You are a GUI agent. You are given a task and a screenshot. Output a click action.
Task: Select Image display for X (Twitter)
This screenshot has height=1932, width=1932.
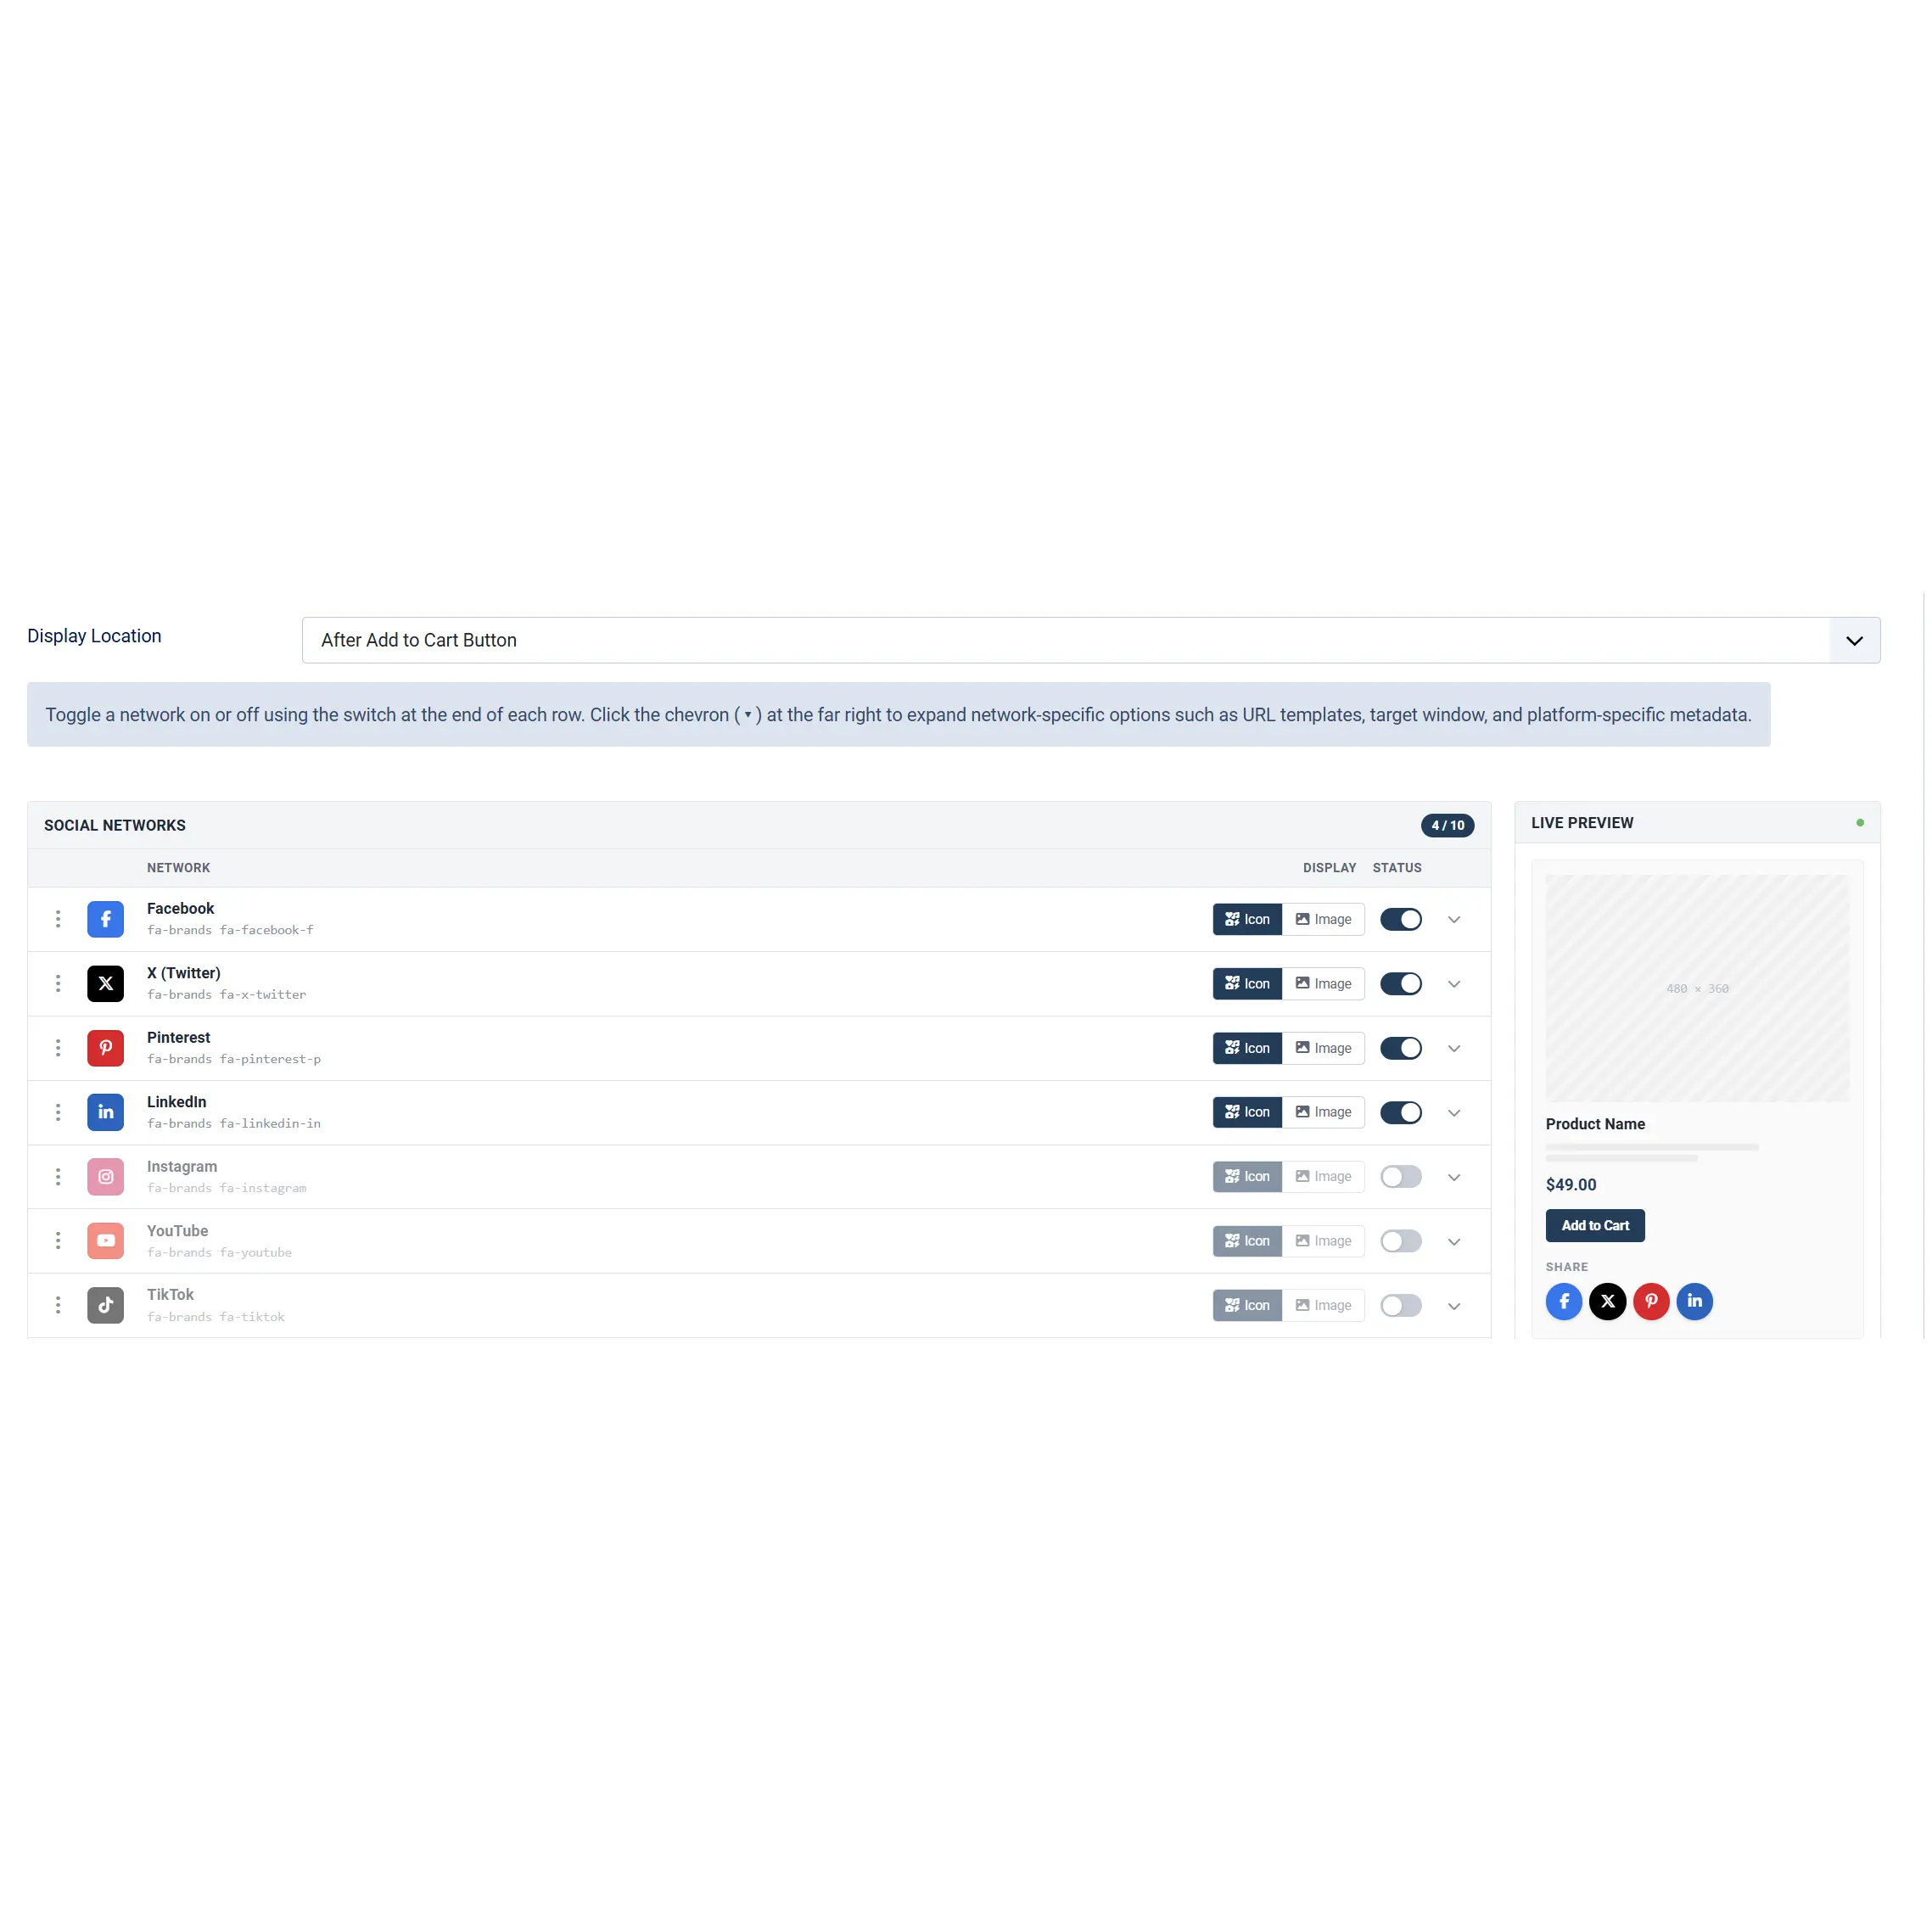[1323, 984]
